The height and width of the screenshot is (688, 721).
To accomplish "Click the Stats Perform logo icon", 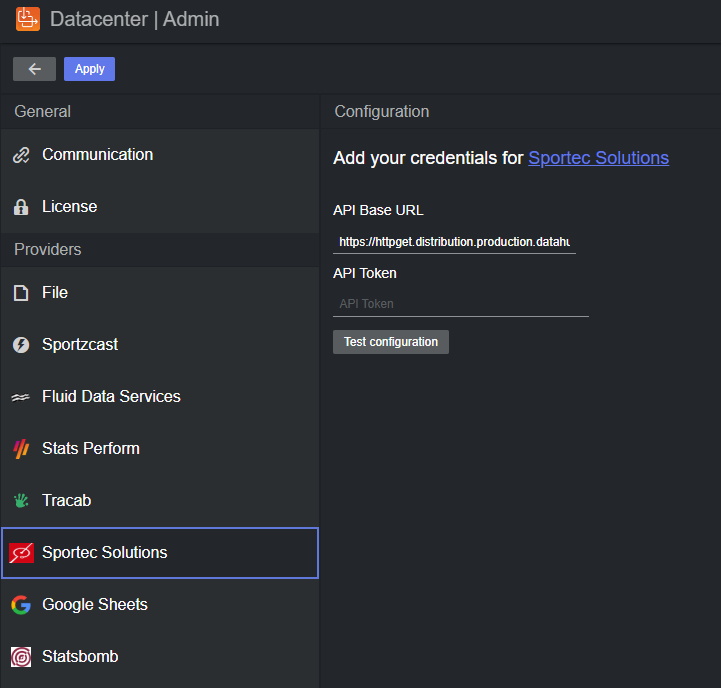I will point(21,449).
